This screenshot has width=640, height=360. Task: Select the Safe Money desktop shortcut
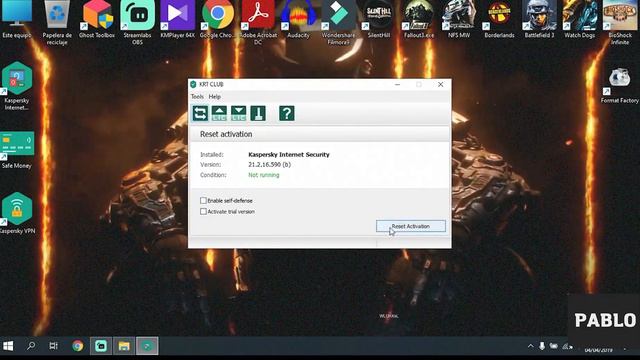click(x=17, y=150)
